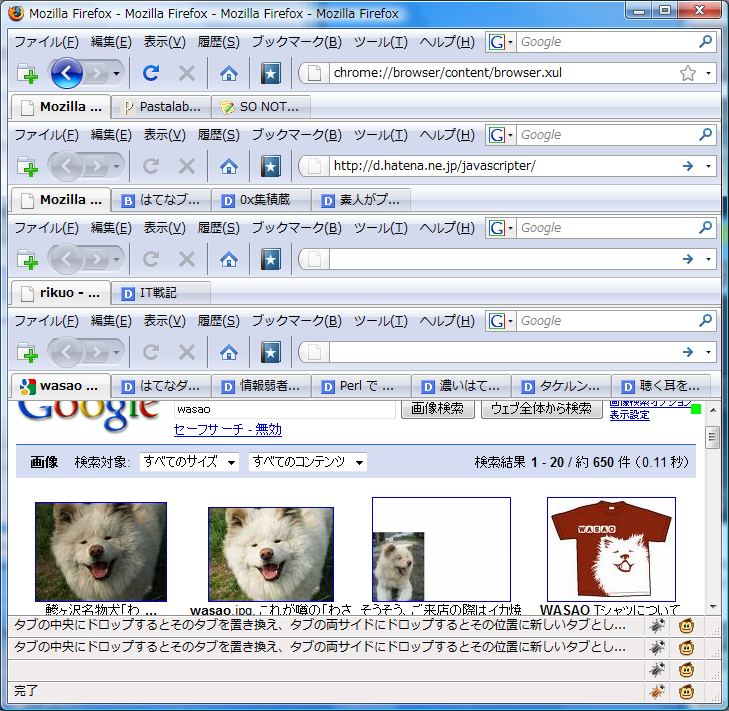This screenshot has width=729, height=711.
Task: Open the 情報弱者... tab
Action: click(x=261, y=386)
